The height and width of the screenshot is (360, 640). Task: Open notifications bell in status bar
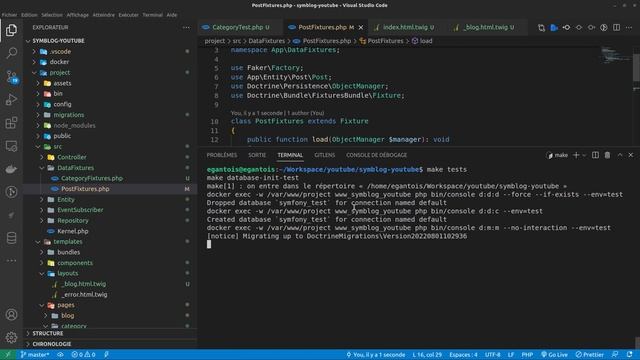pos(629,355)
